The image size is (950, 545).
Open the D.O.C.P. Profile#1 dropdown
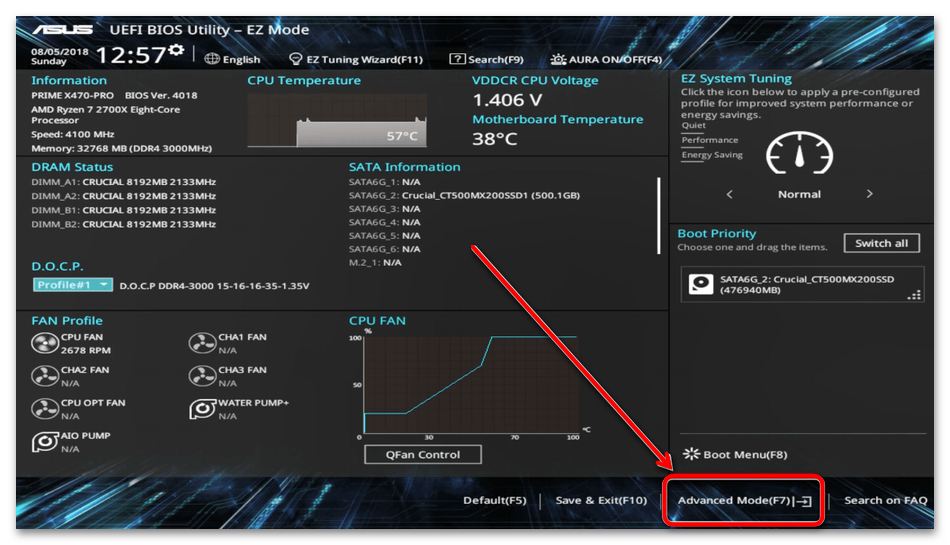click(73, 285)
